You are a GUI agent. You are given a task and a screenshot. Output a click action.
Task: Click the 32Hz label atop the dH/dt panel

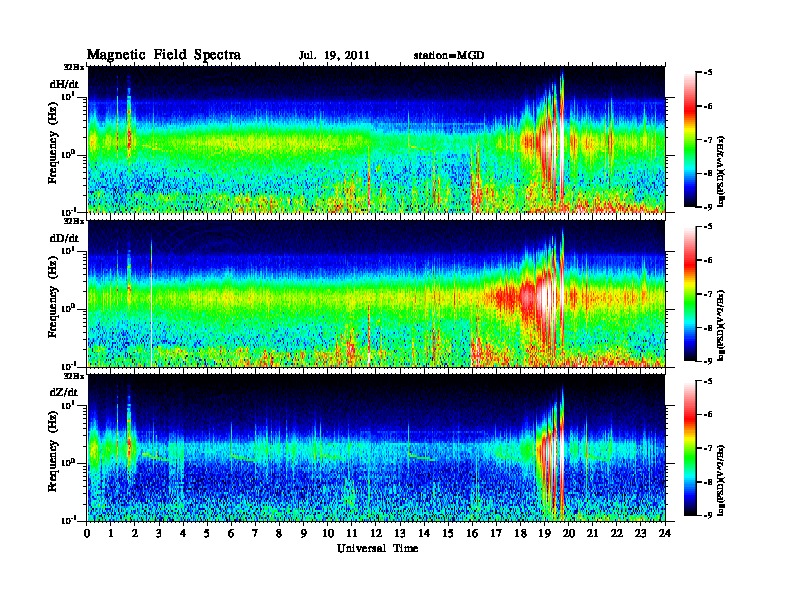click(73, 67)
